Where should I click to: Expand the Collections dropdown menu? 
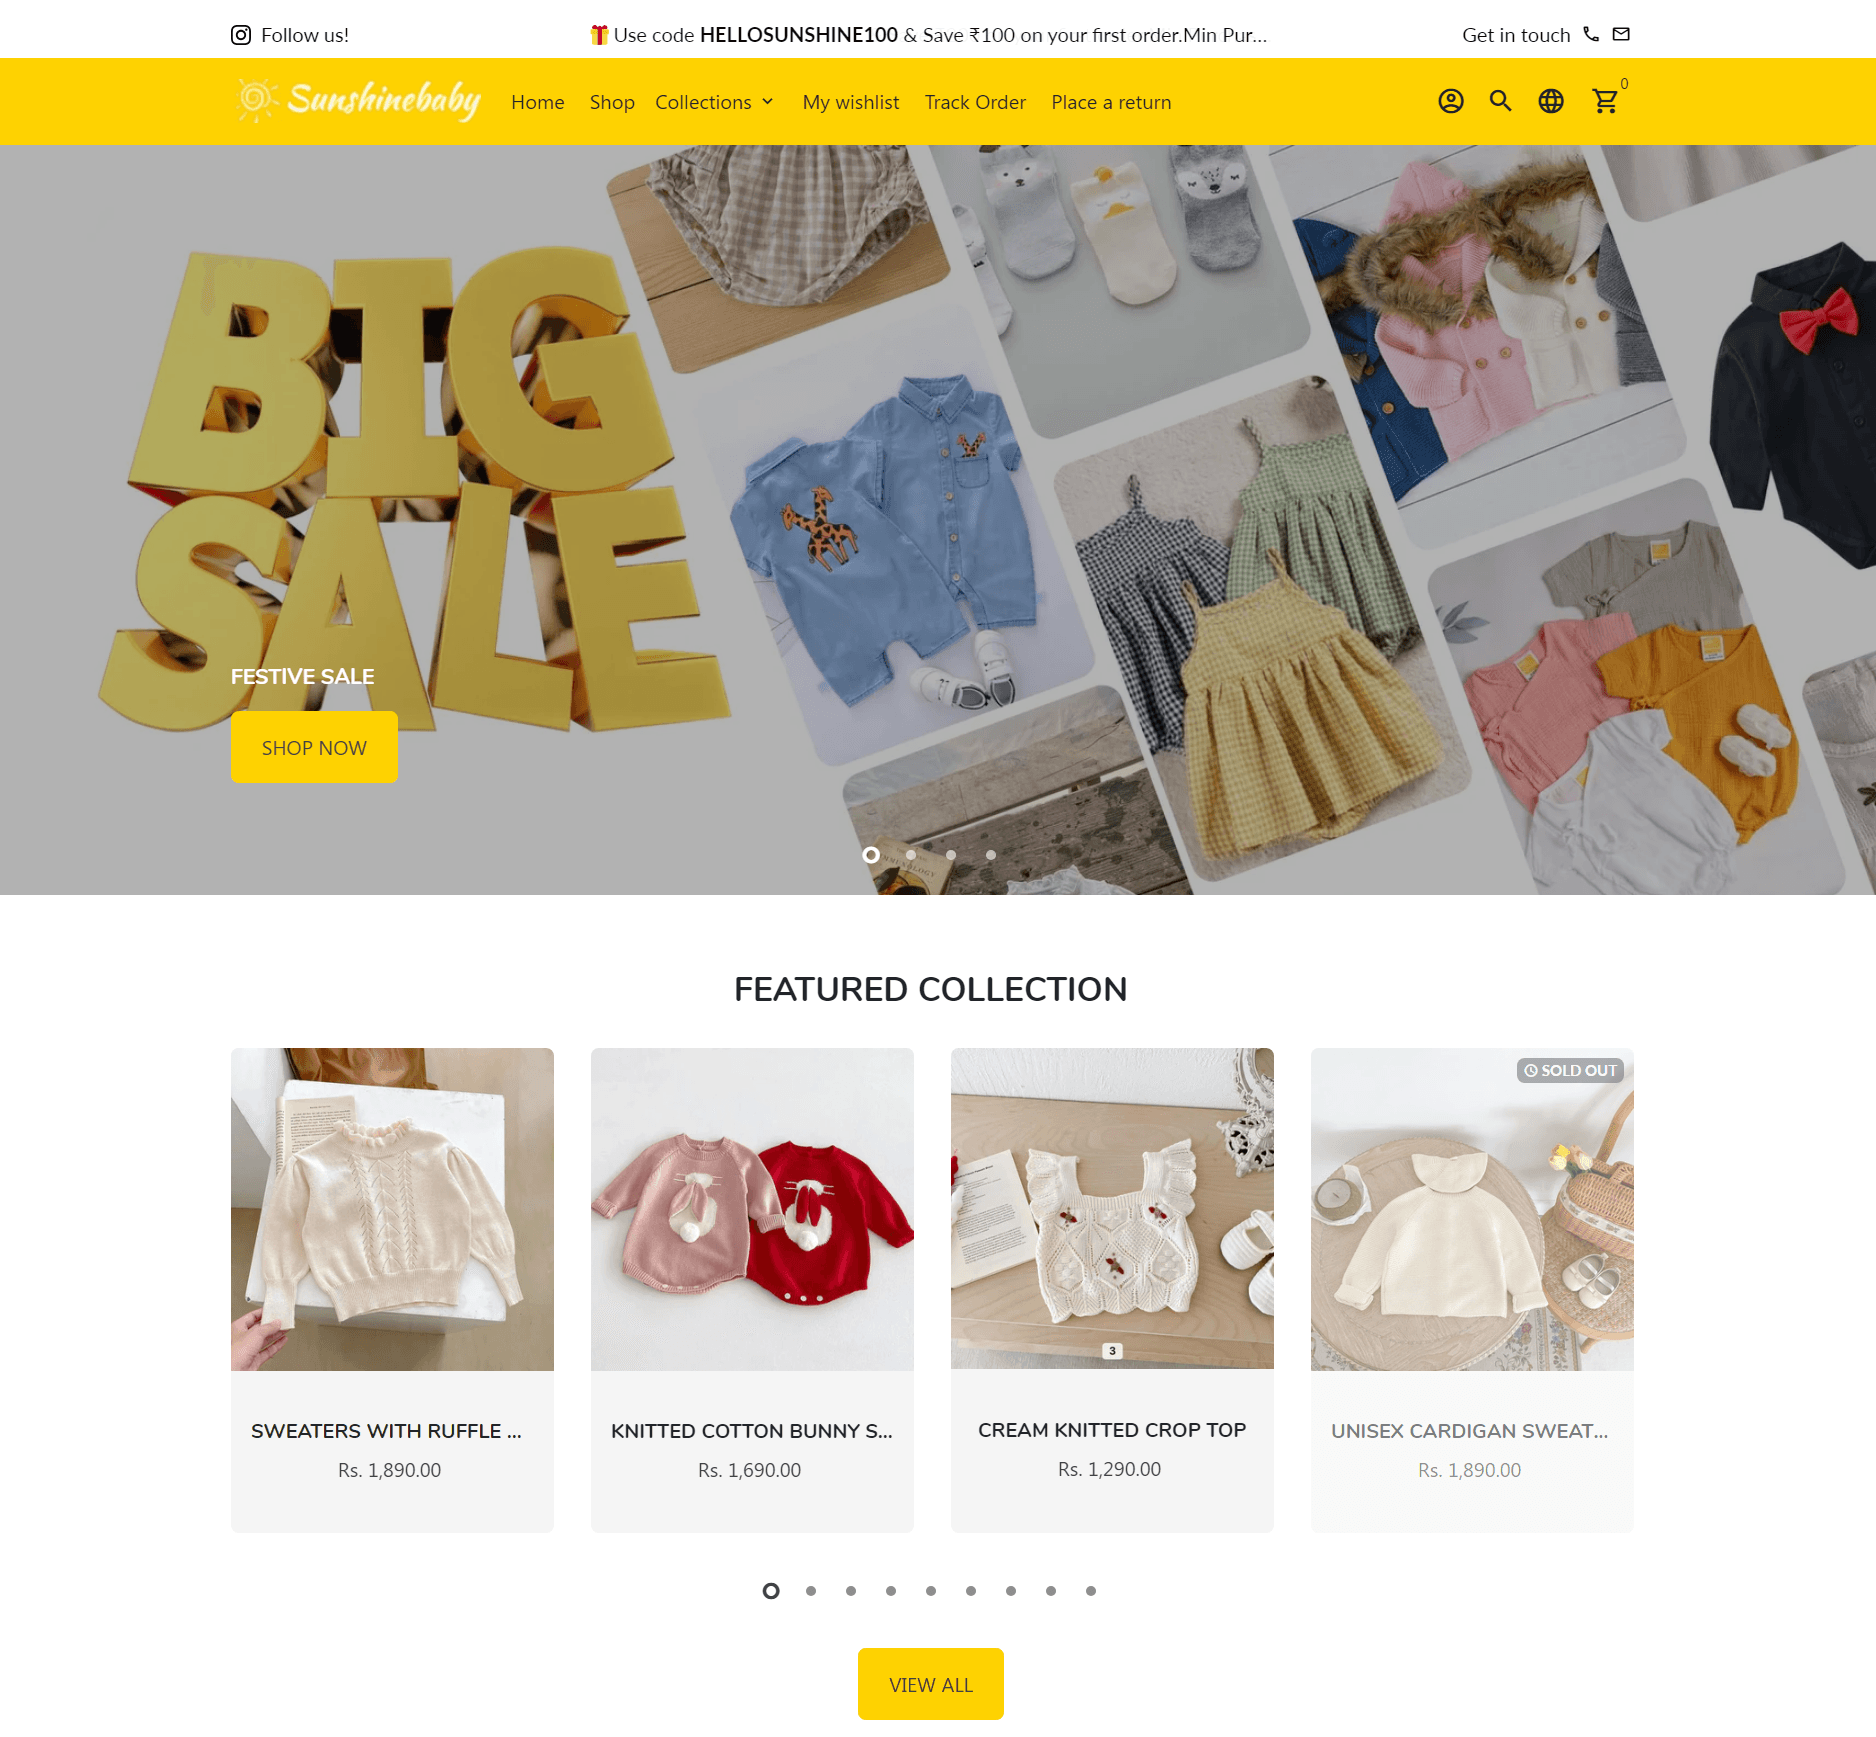(x=714, y=102)
